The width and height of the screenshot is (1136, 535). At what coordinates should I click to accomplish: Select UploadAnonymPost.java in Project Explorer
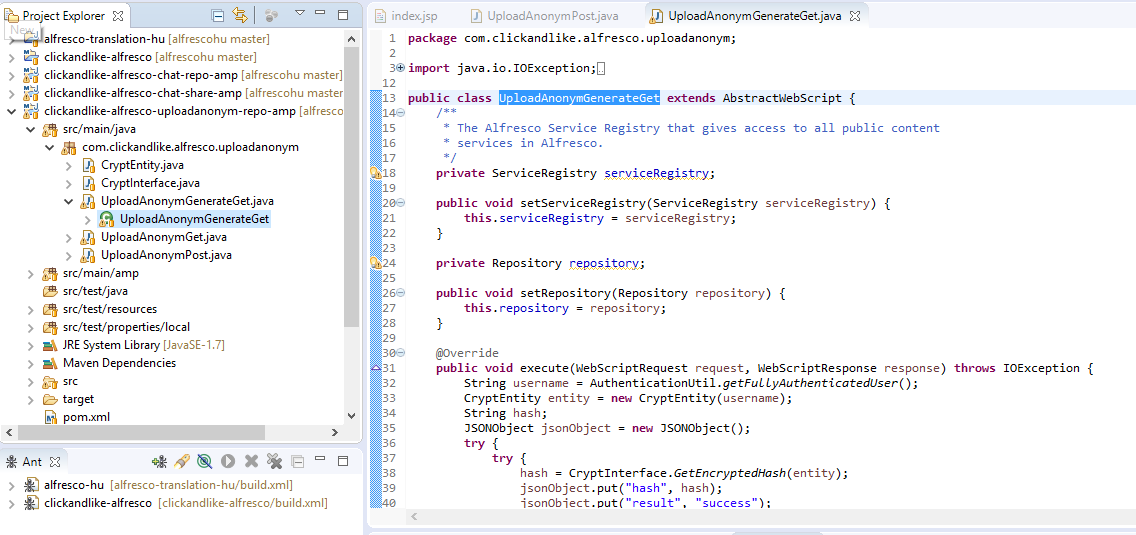click(x=166, y=255)
